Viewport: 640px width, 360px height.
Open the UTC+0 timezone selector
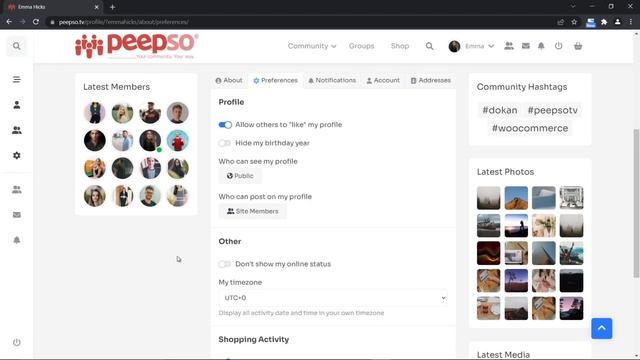333,298
